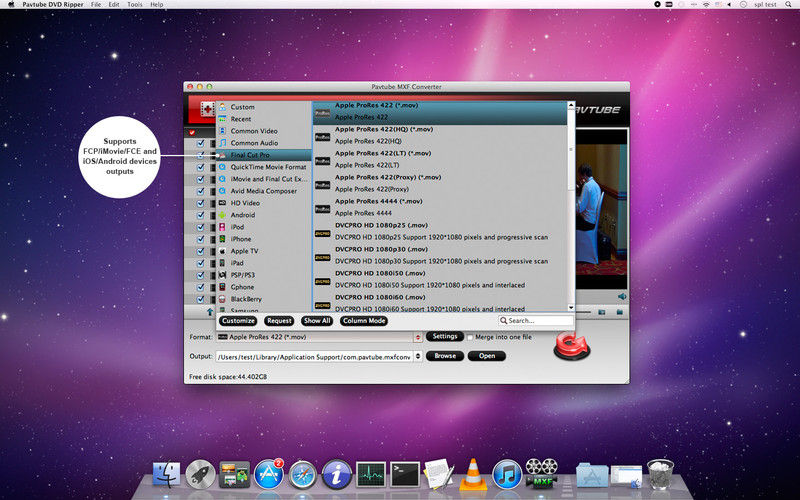The image size is (800, 500).
Task: Toggle file checkbox beside Avid Media Composer row
Action: [201, 191]
